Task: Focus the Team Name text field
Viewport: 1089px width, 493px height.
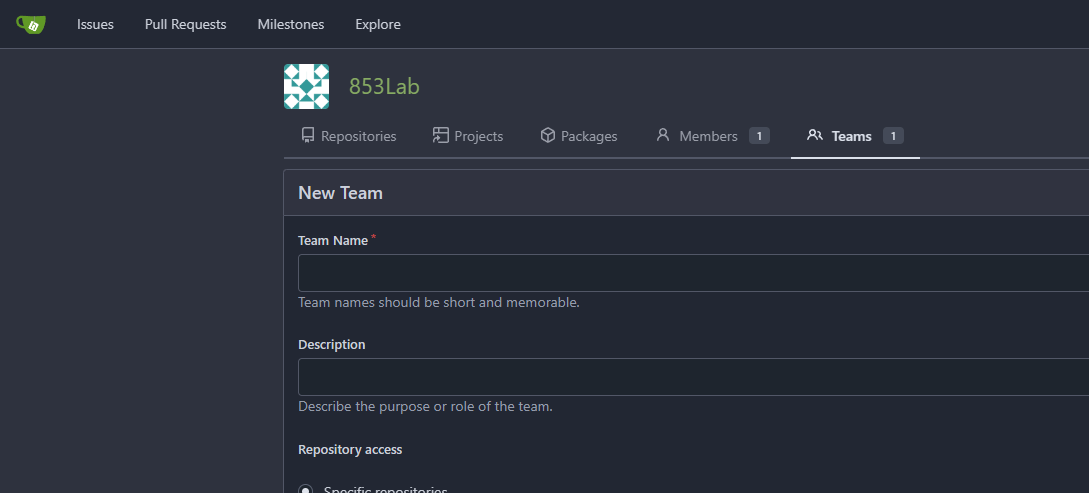Action: 690,273
